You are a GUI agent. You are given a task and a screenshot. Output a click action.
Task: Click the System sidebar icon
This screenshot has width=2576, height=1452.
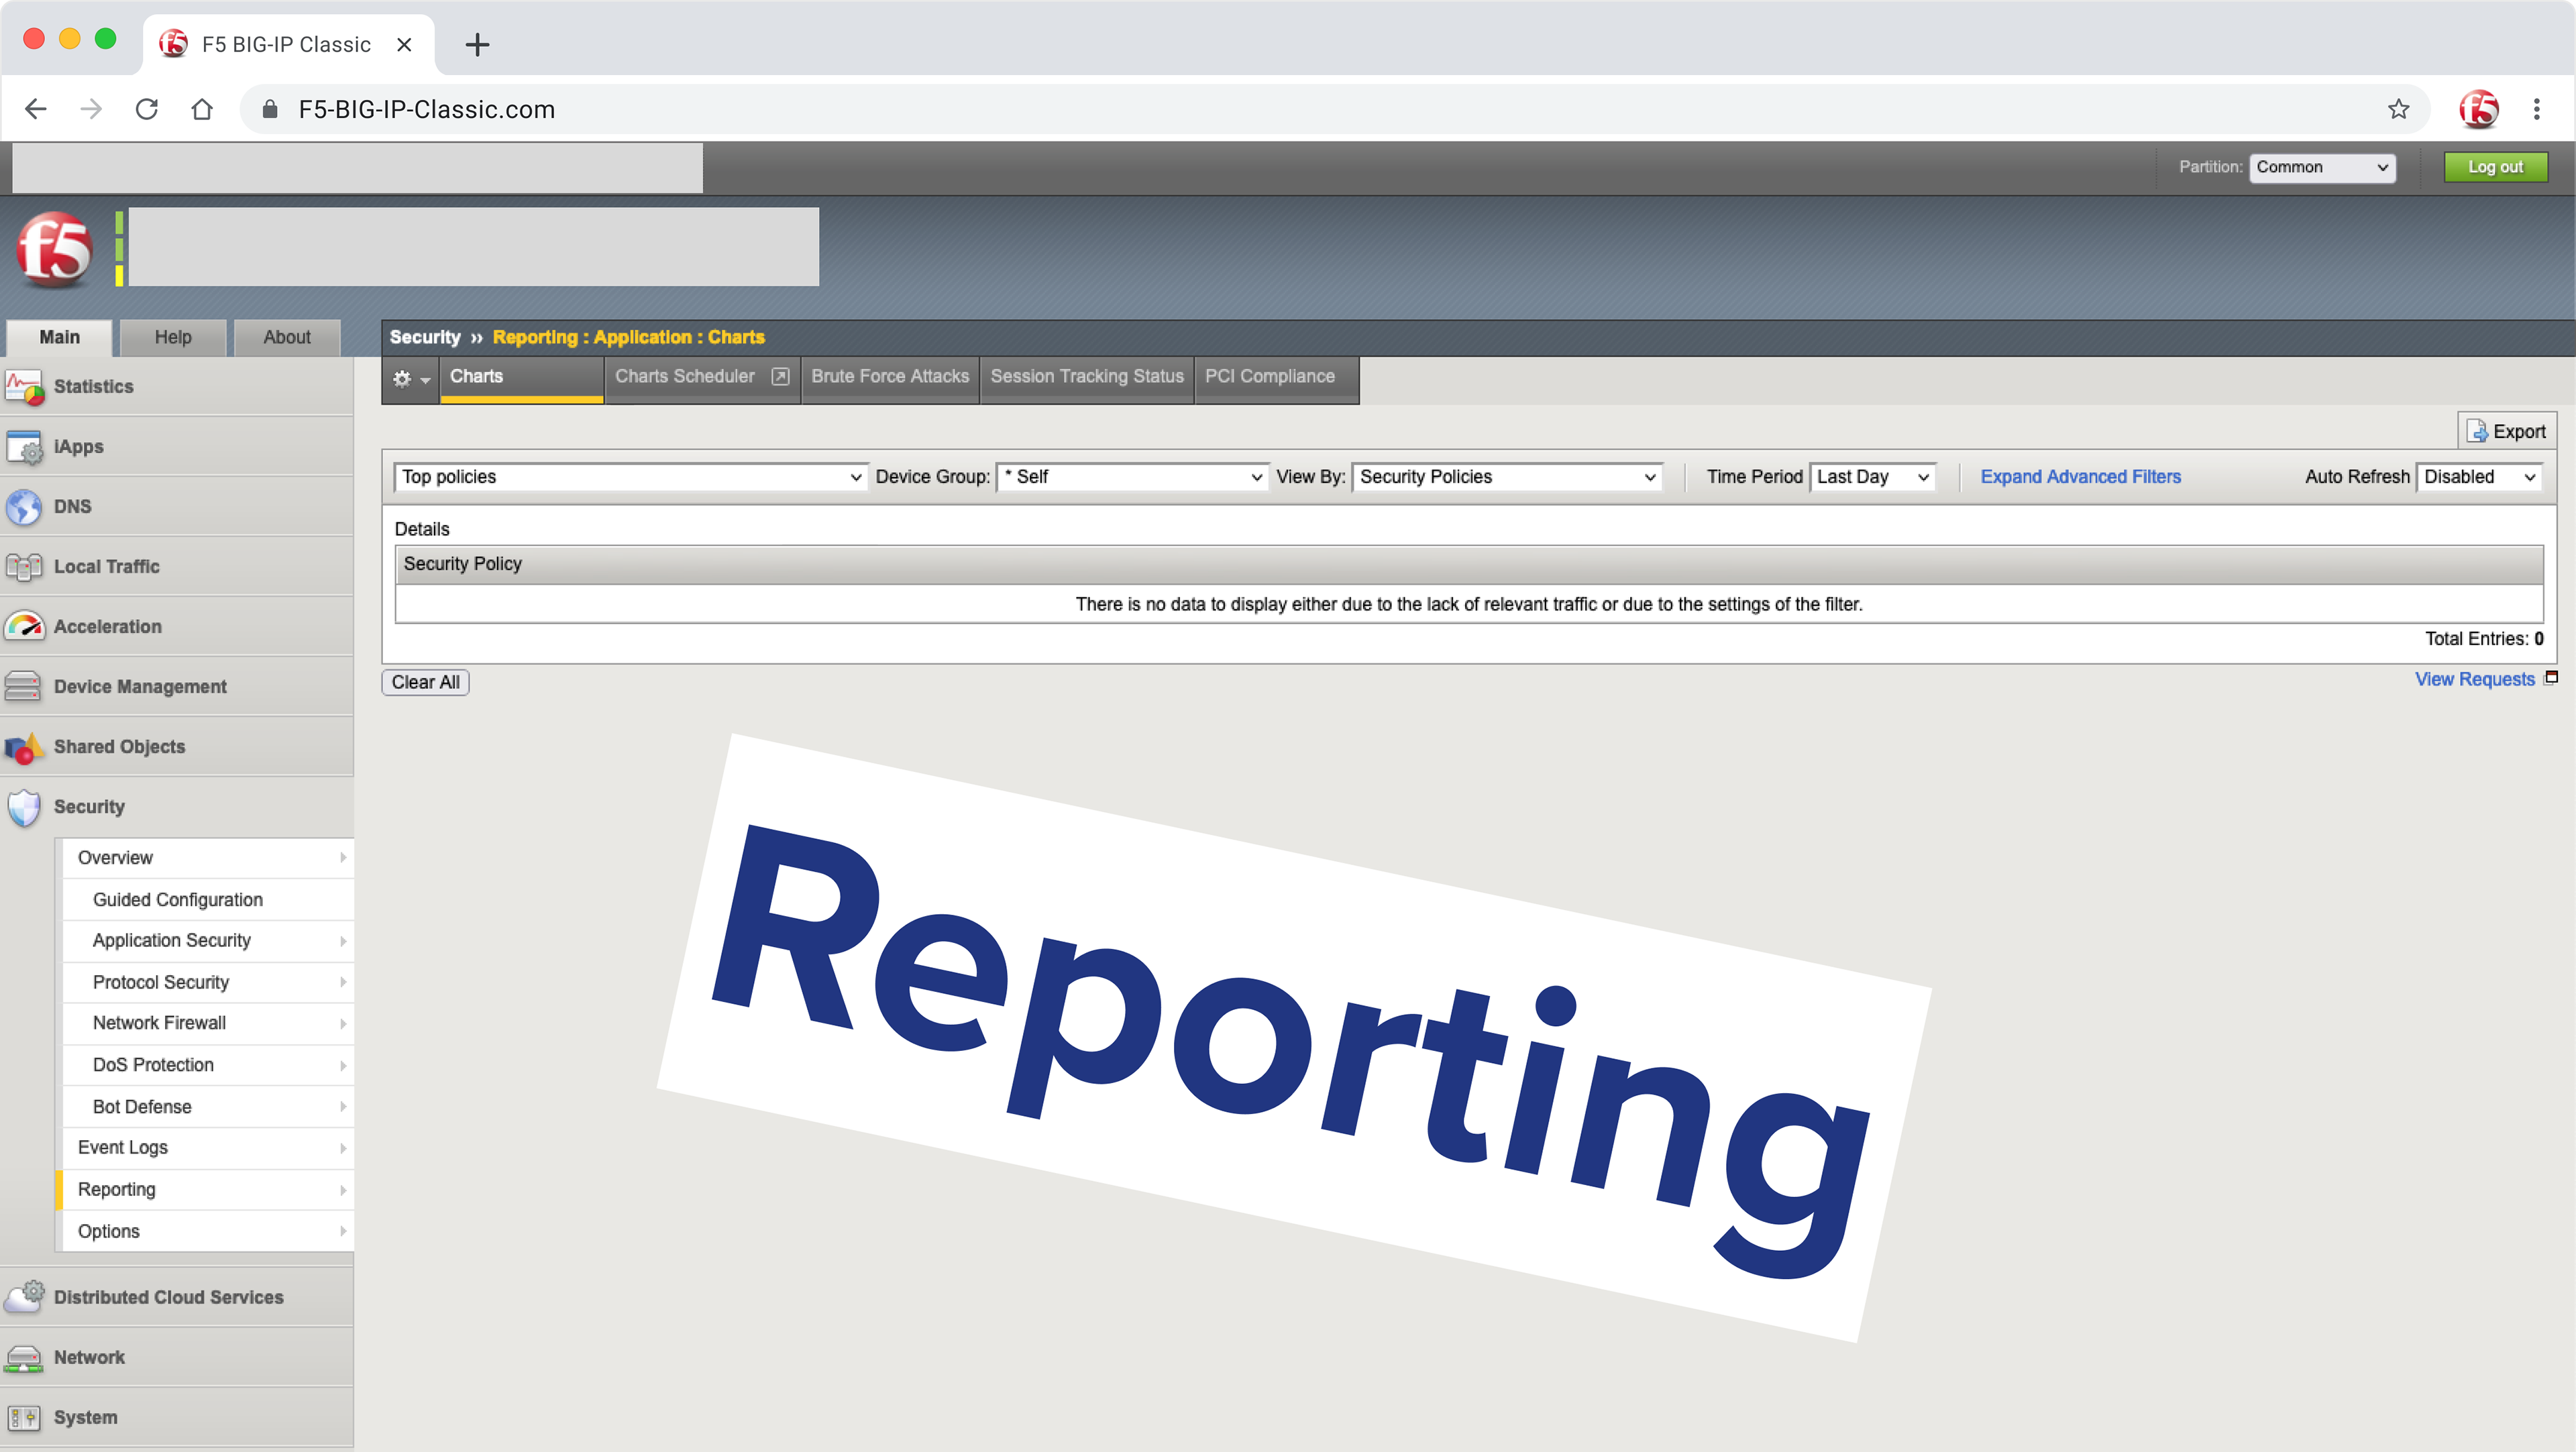[24, 1417]
